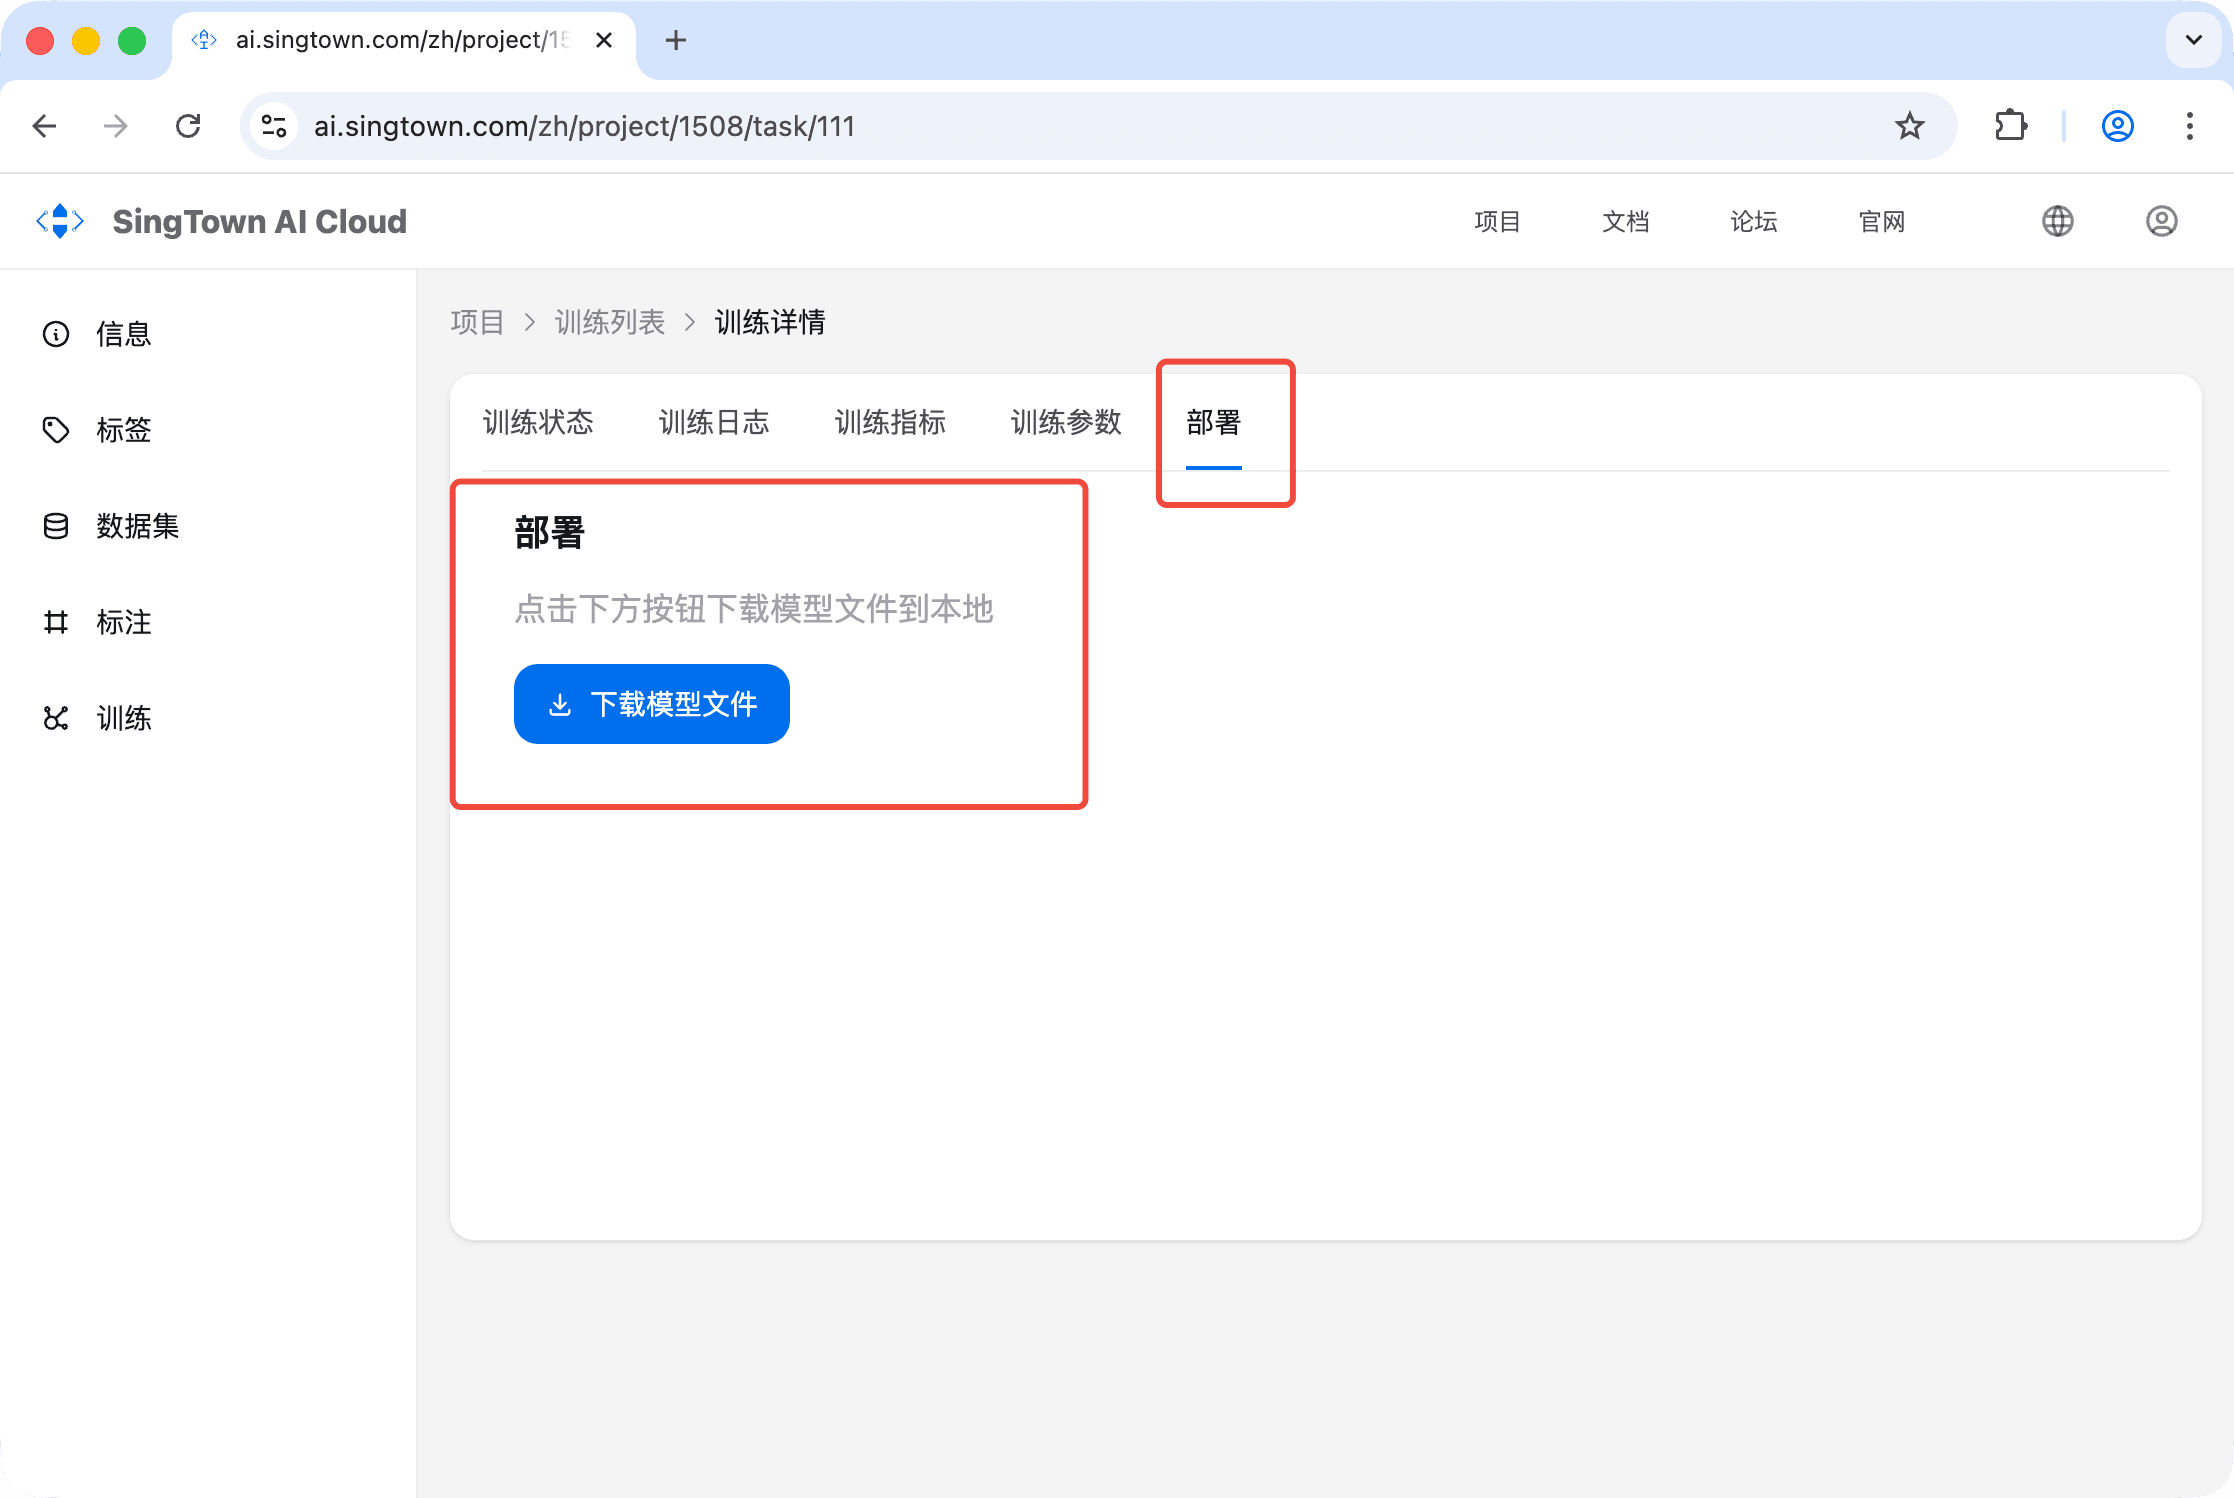Screen dimensions: 2234x1498
Task: Switch to 训练指标 tab
Action: pos(890,422)
